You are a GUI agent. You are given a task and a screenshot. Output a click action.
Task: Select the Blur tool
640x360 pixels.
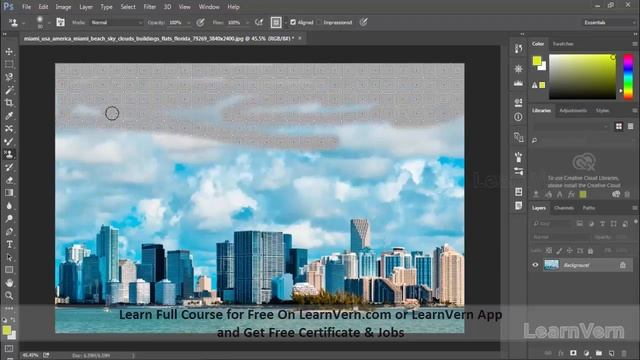[x=9, y=206]
